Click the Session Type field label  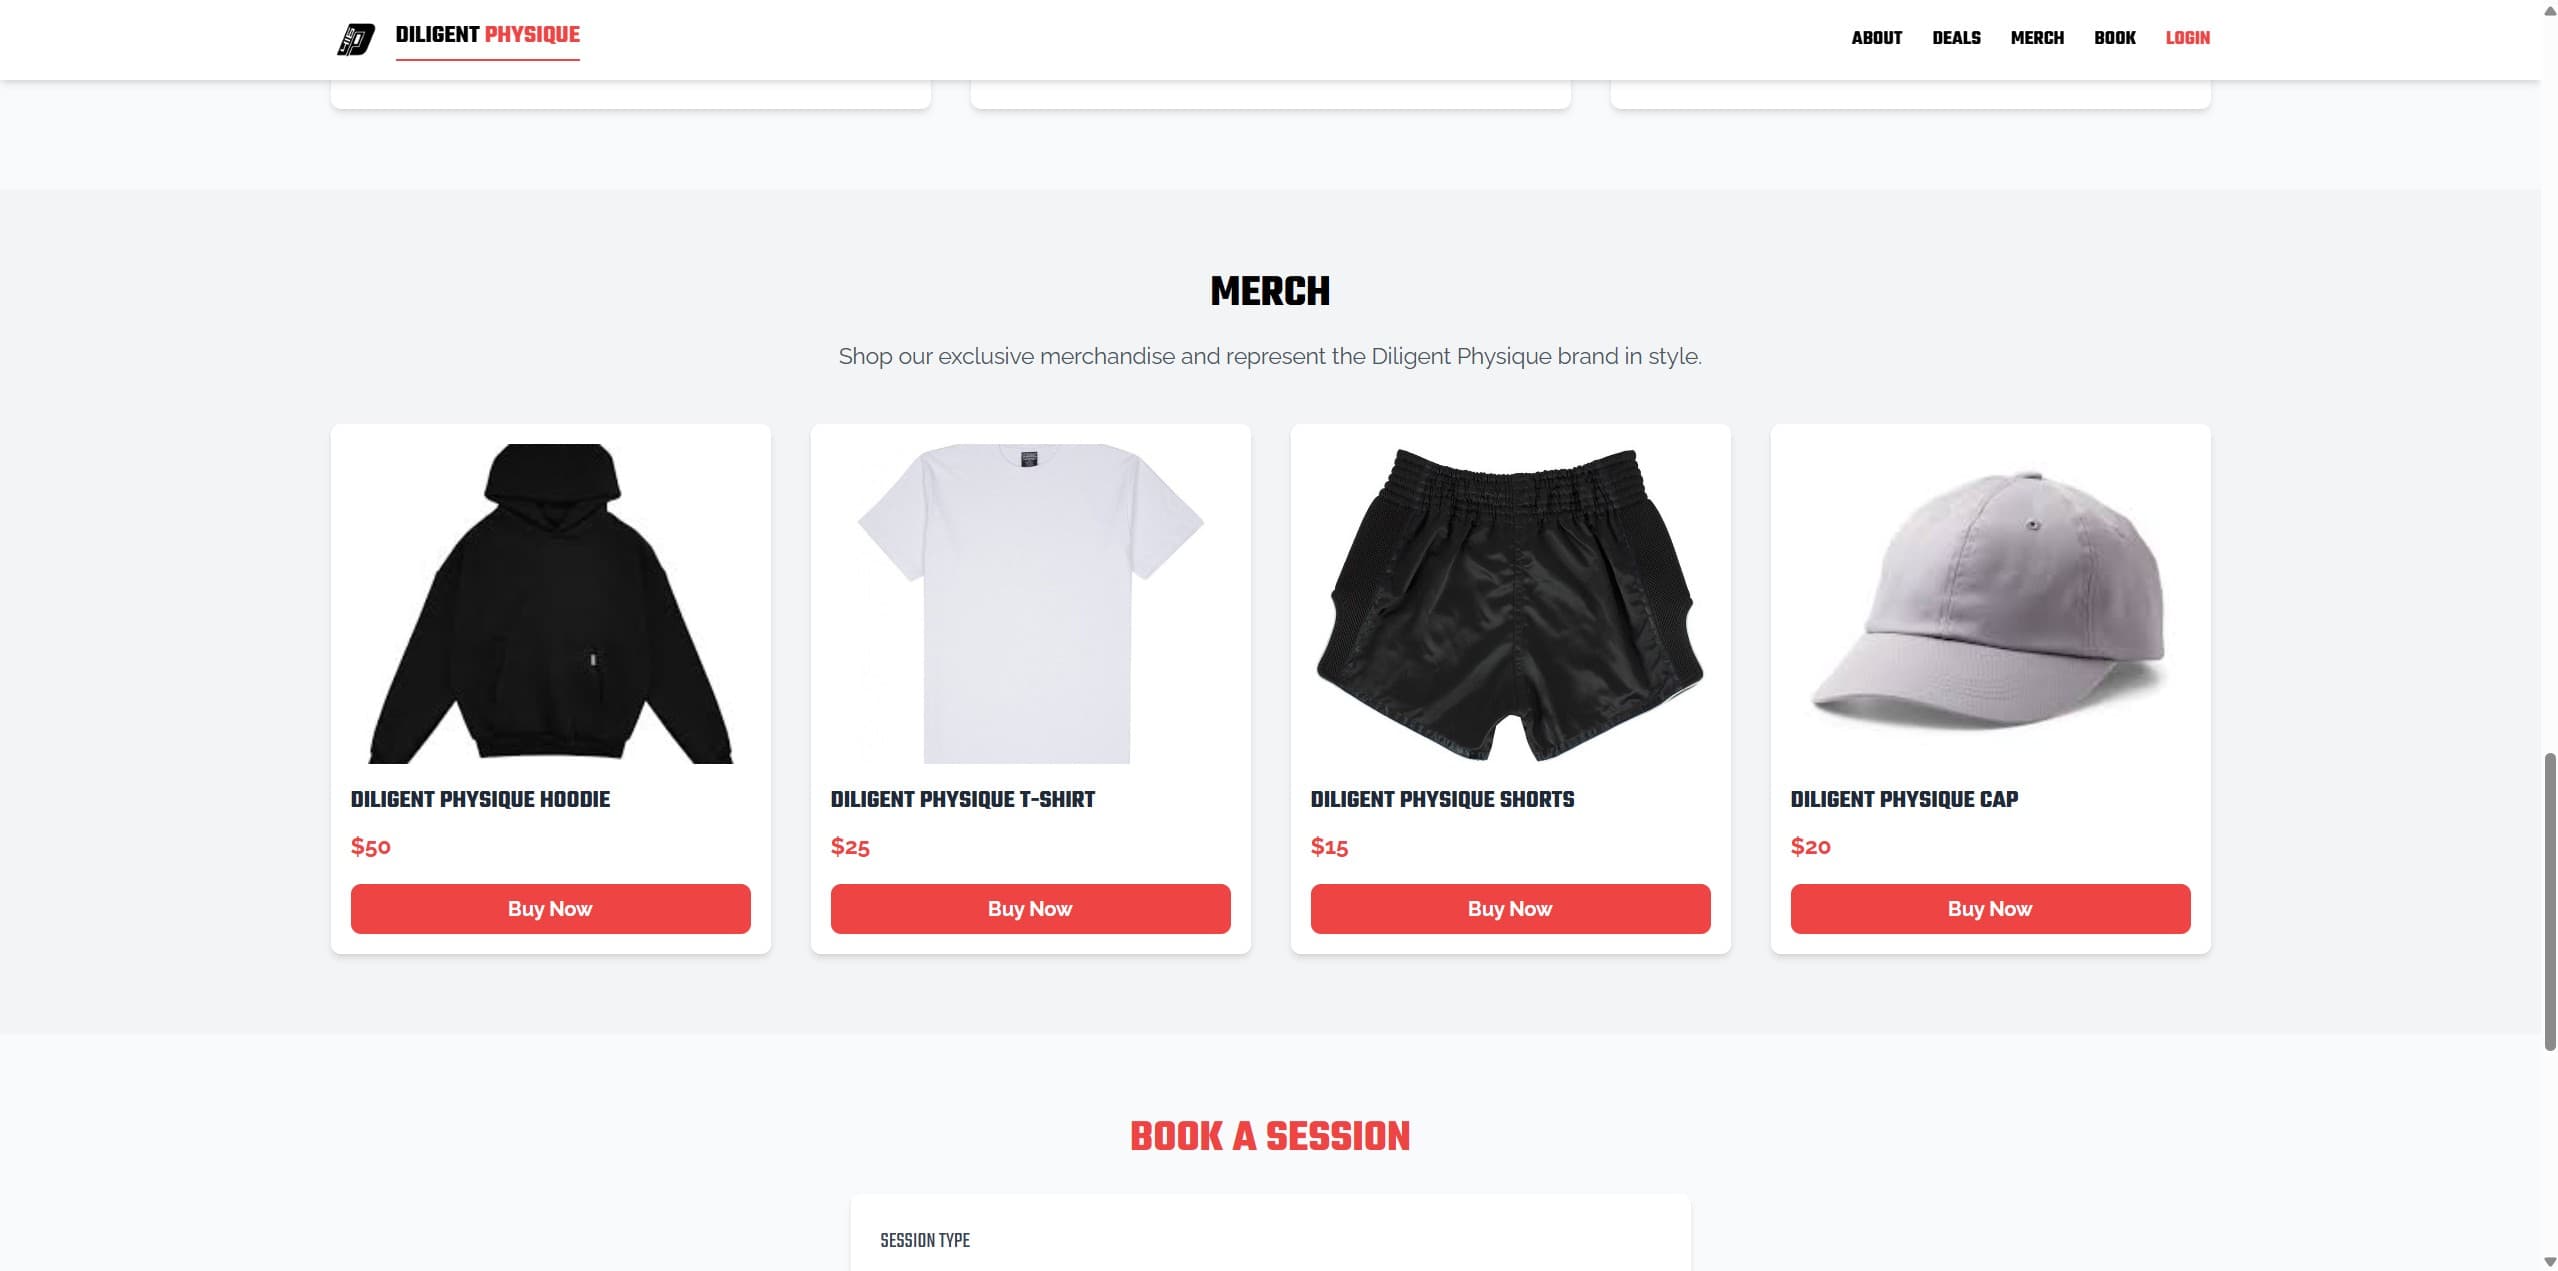[925, 1240]
